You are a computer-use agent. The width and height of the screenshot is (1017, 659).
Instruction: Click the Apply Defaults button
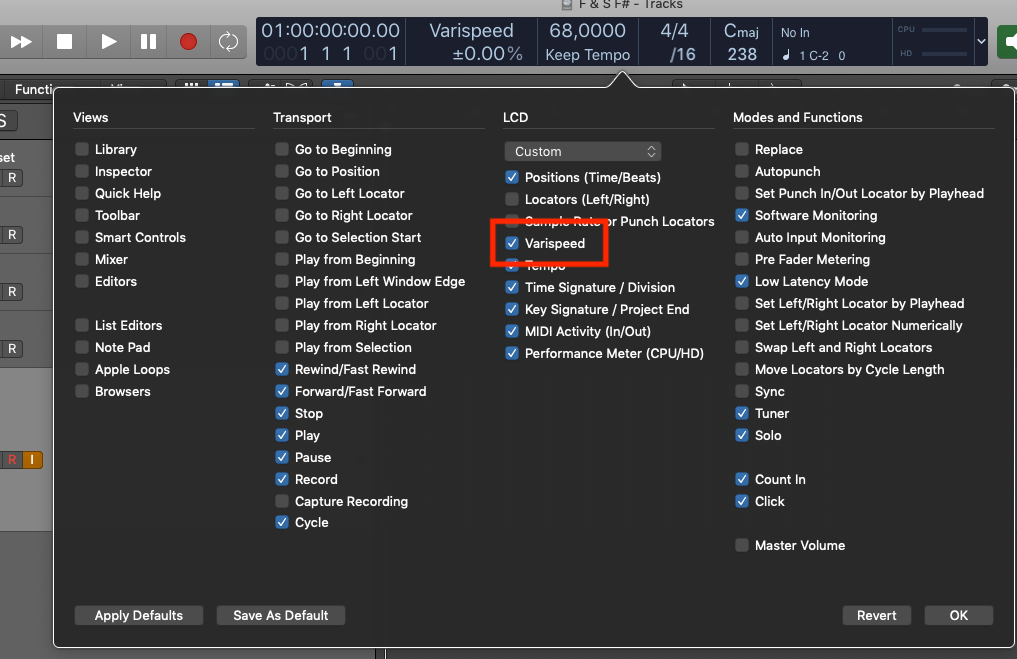point(139,616)
